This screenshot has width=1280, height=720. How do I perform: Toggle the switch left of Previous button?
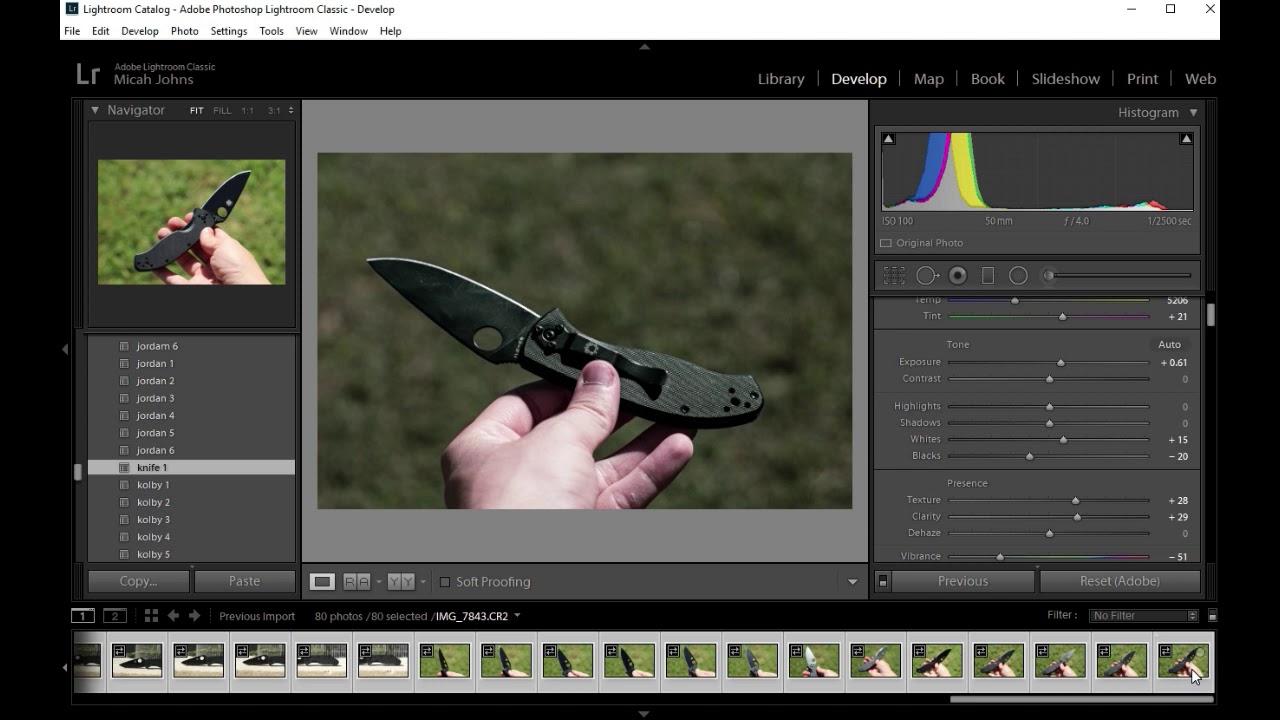[x=882, y=581]
